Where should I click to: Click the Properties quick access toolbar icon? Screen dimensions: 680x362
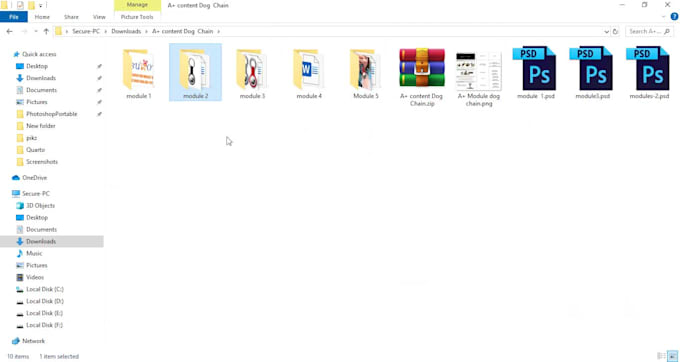[x=20, y=5]
